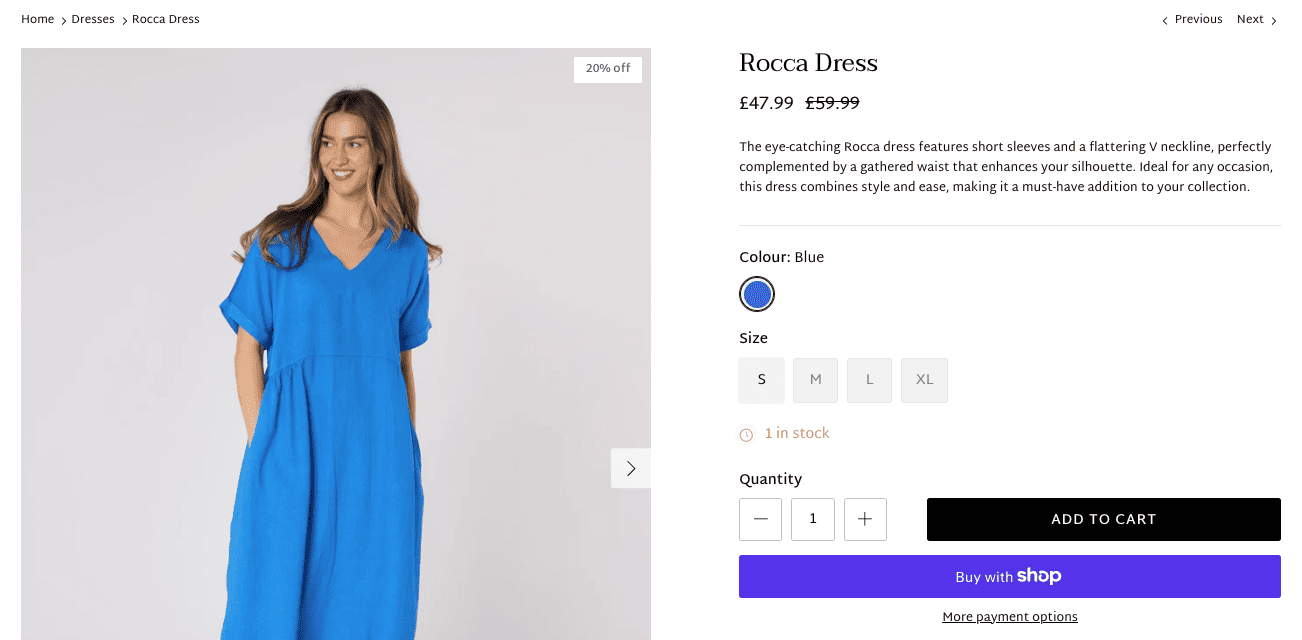This screenshot has height=640, width=1302.
Task: Decrease quantity with the minus button
Action: 760,519
